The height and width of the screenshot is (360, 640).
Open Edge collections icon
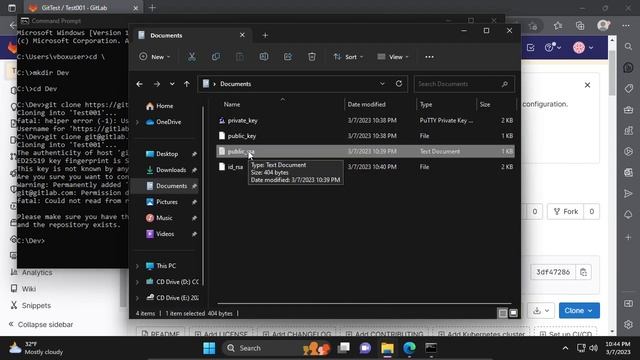pos(580,26)
